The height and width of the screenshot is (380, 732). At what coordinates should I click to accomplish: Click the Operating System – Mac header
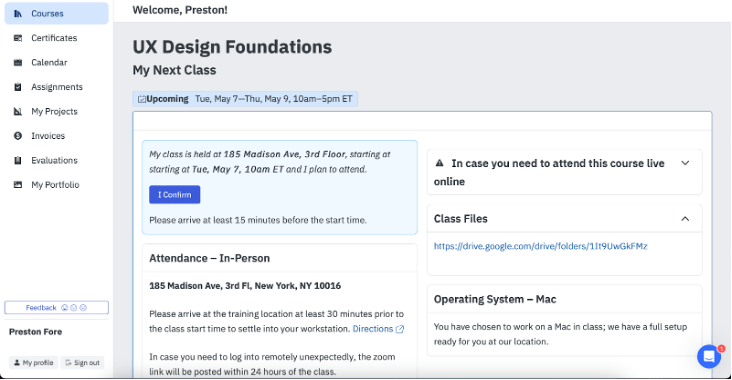(x=495, y=299)
